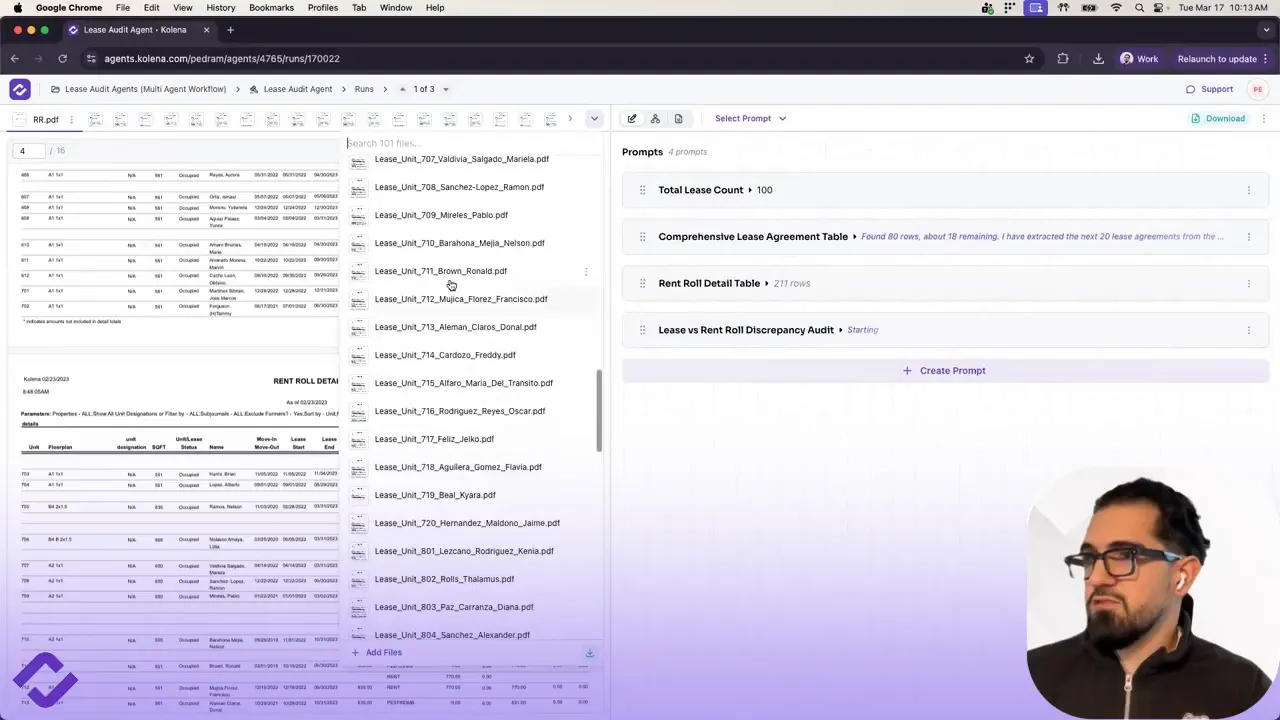The image size is (1280, 720).
Task: Switch to the RR.pdf document tab
Action: click(45, 119)
